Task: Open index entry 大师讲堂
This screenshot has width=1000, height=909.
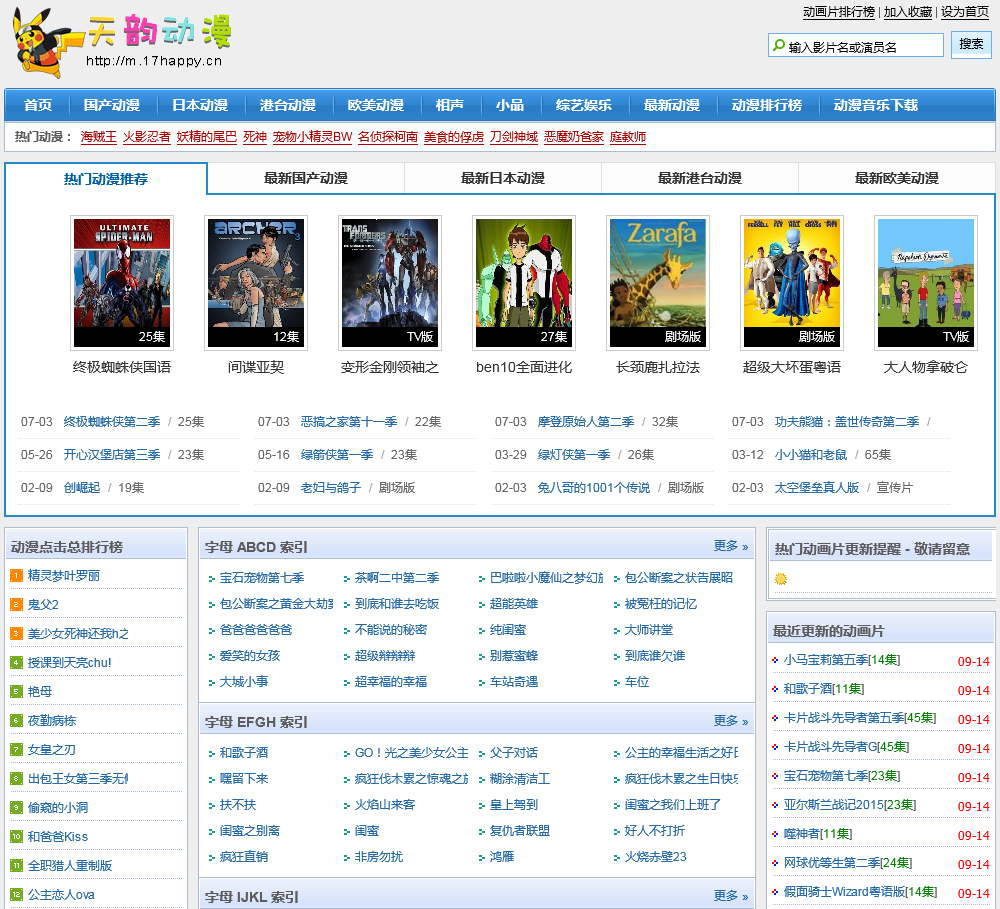Action: coord(649,630)
